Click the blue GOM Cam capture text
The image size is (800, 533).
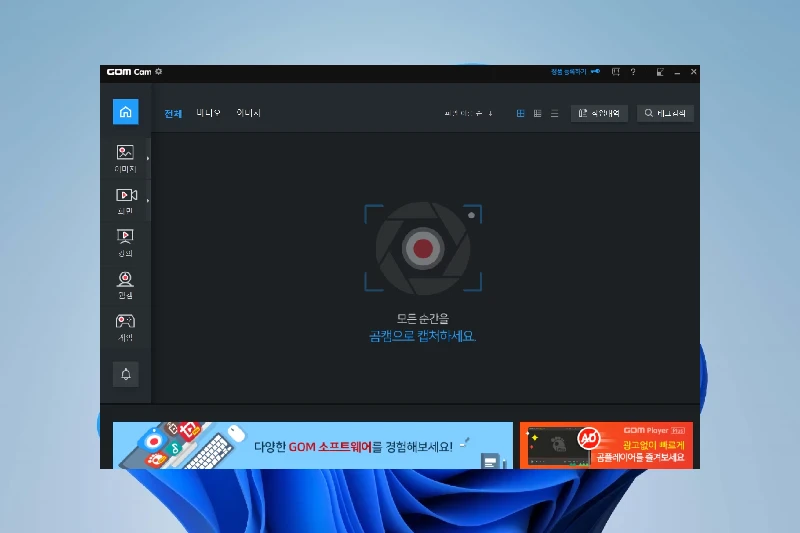click(422, 336)
